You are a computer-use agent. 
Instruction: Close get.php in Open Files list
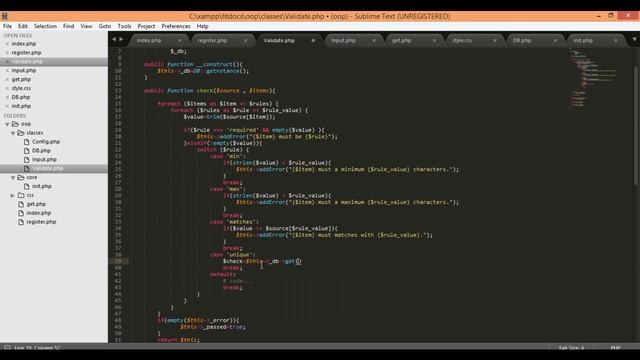click(7, 80)
